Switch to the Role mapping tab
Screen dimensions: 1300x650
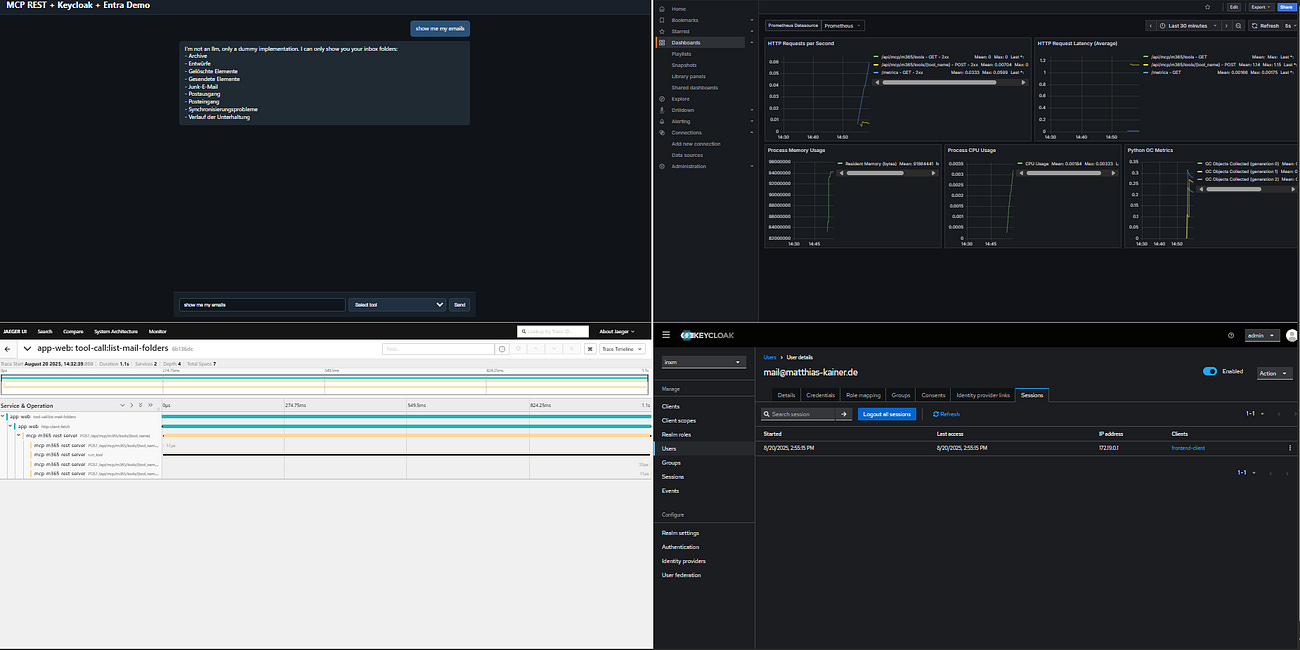click(x=863, y=396)
